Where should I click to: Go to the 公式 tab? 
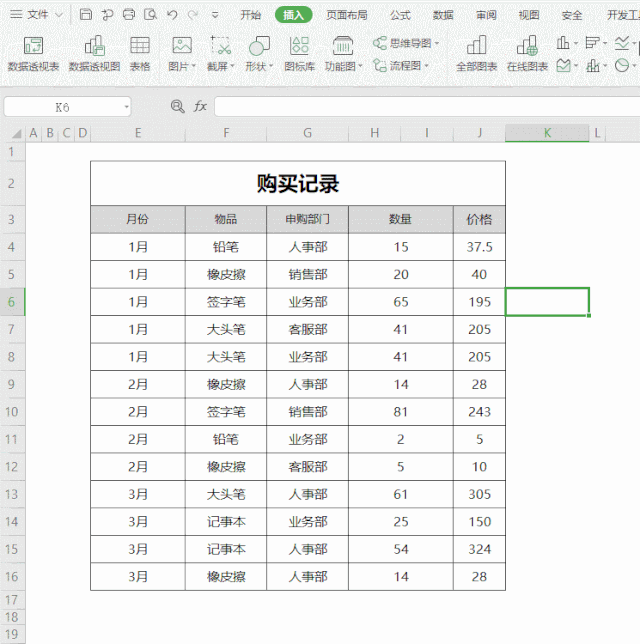tap(400, 15)
